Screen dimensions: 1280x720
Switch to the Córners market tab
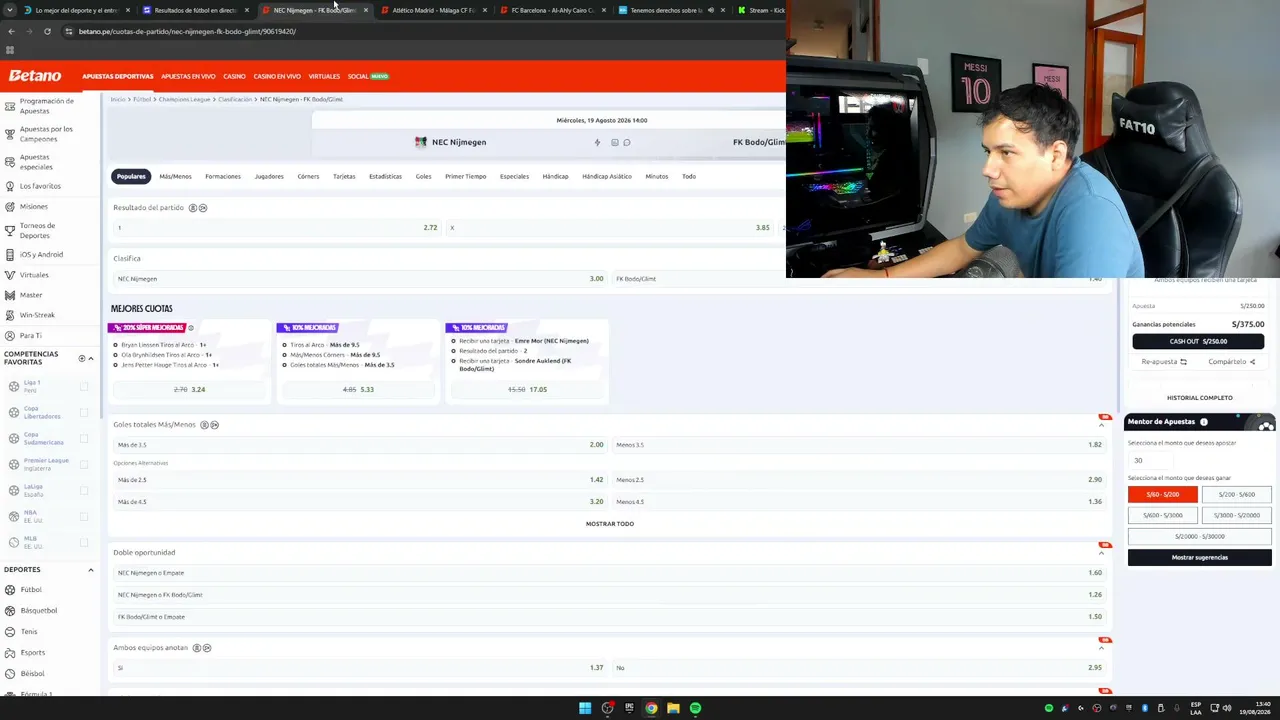tap(308, 176)
